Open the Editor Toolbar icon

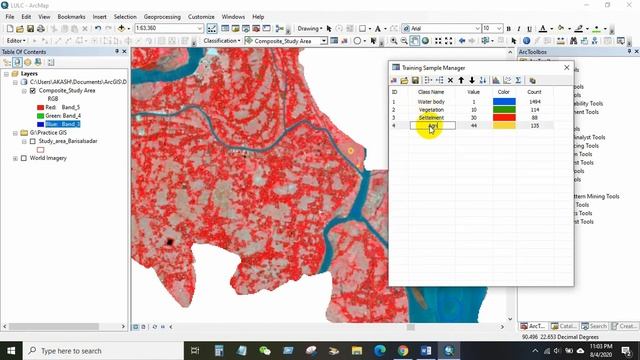(211, 29)
